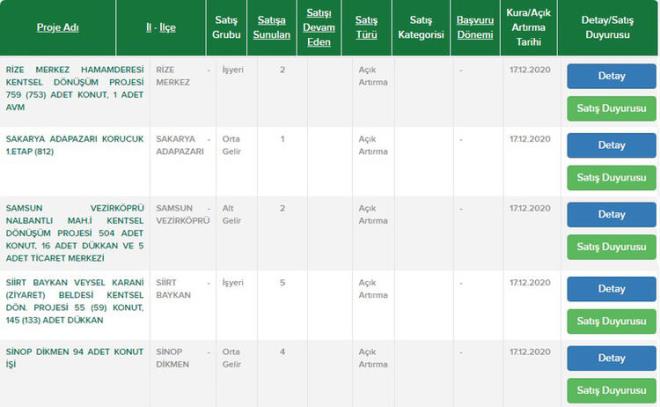Open Detay for Rize Hamamderesi project
The width and height of the screenshot is (660, 407).
(611, 76)
